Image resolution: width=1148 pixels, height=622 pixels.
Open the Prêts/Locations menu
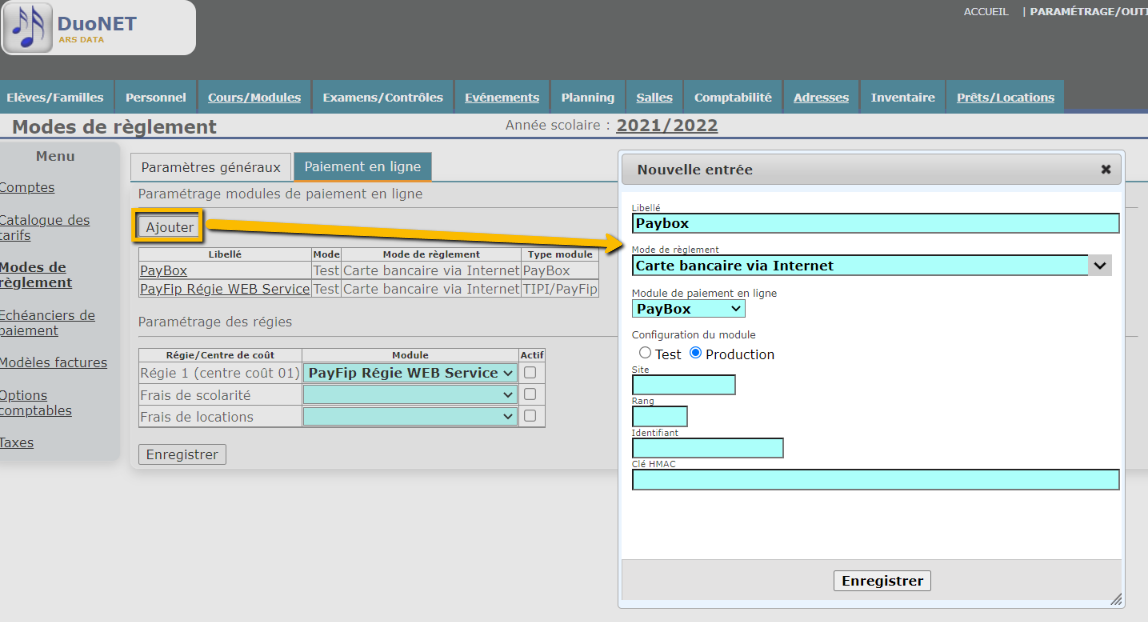(x=1005, y=97)
